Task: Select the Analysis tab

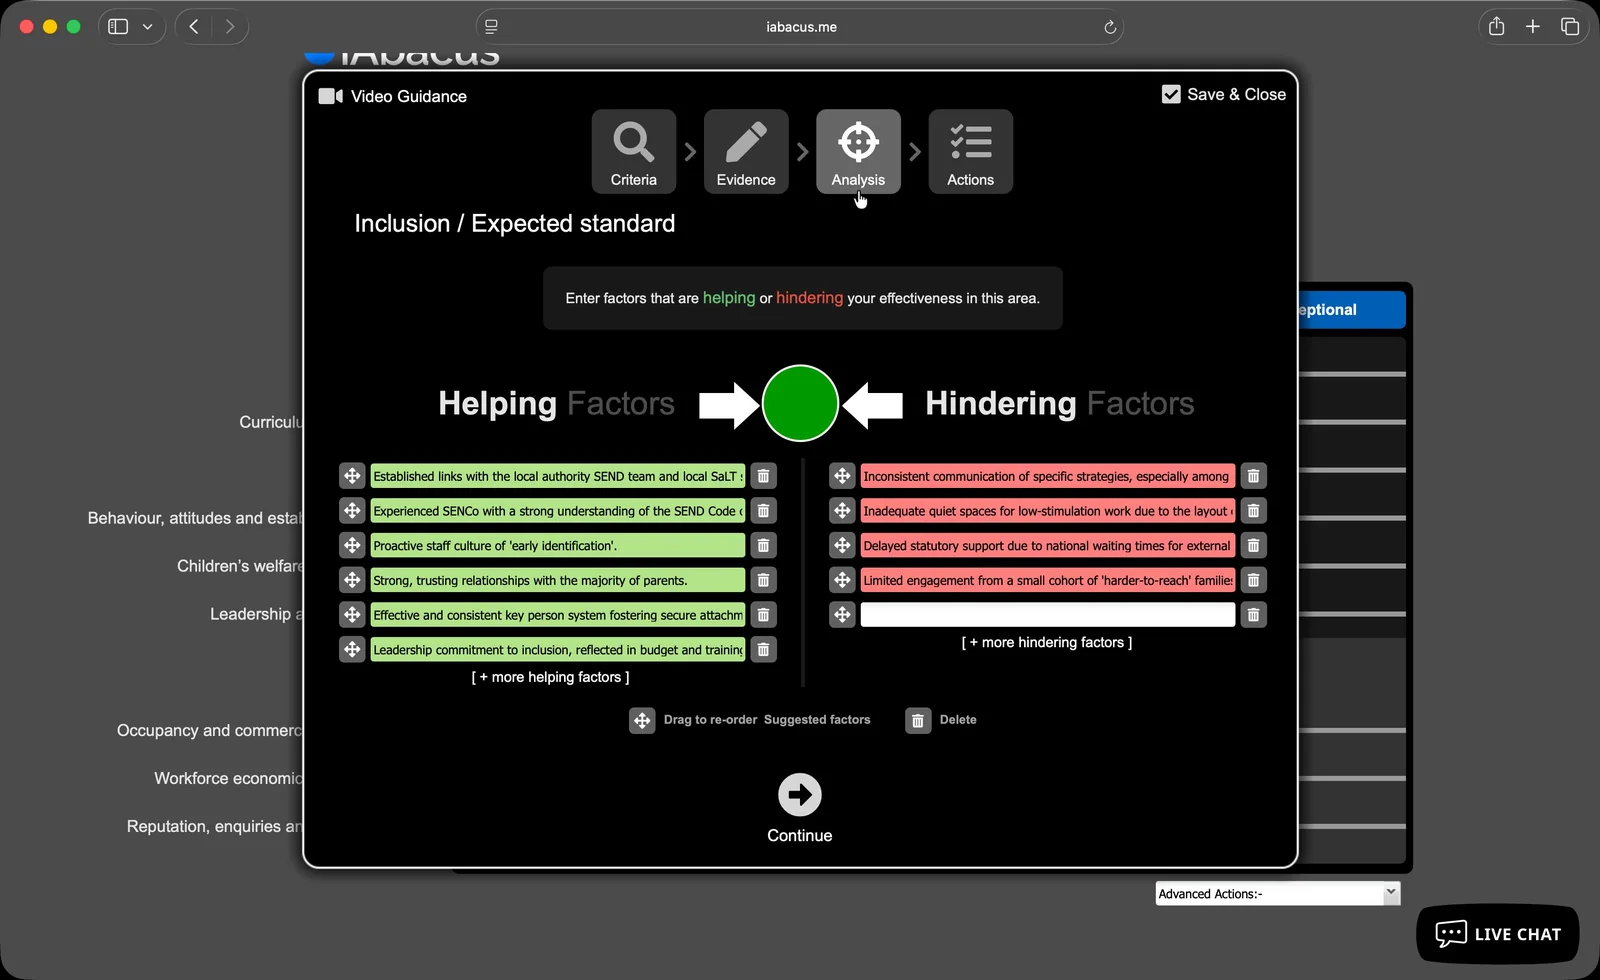Action: tap(858, 152)
